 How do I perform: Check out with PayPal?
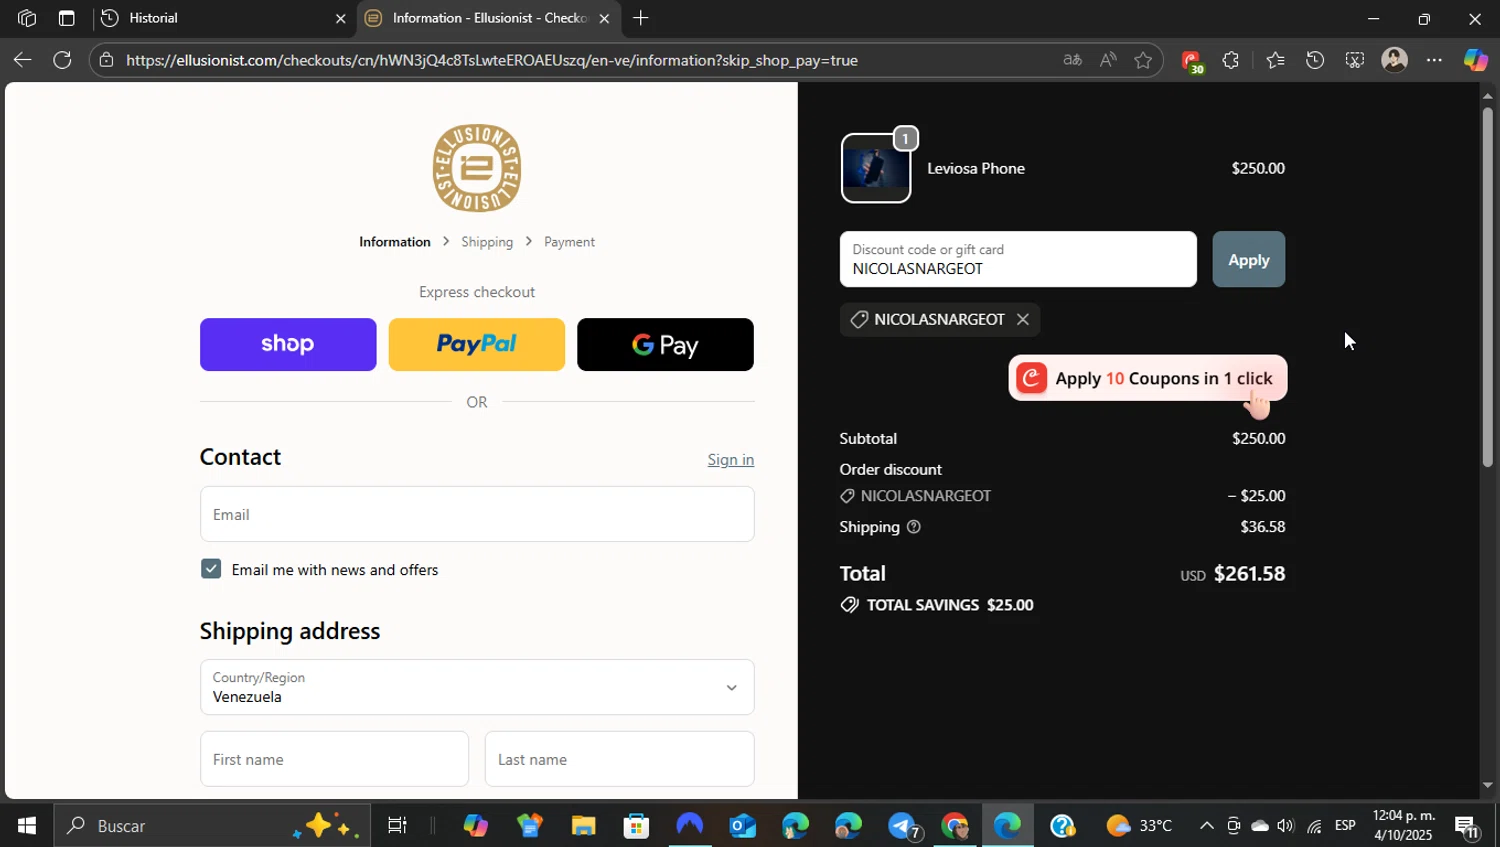click(476, 344)
